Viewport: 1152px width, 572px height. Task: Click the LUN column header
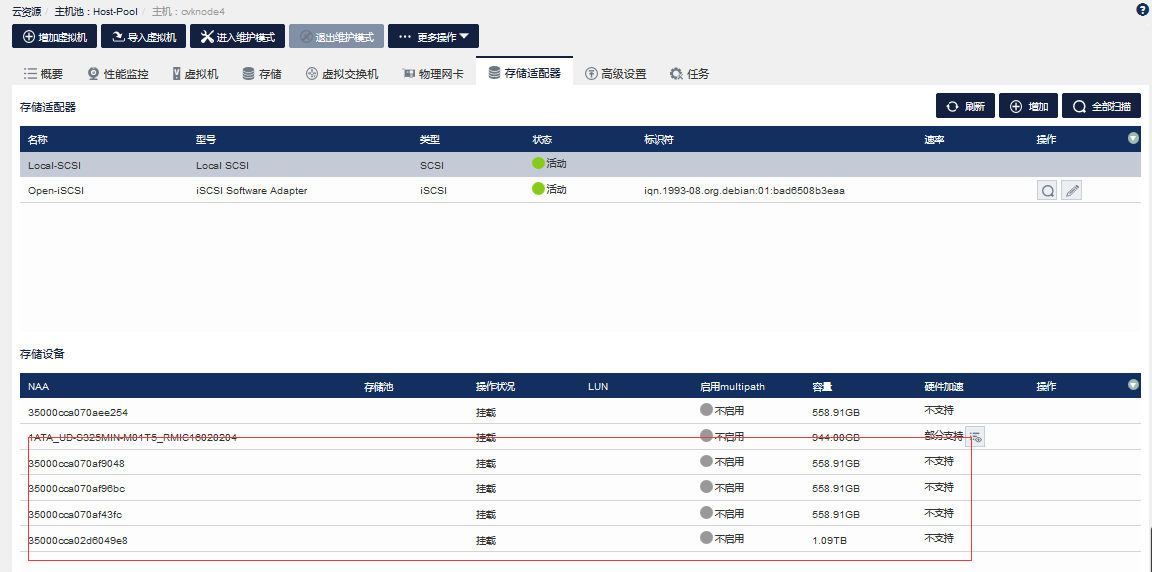tap(598, 386)
